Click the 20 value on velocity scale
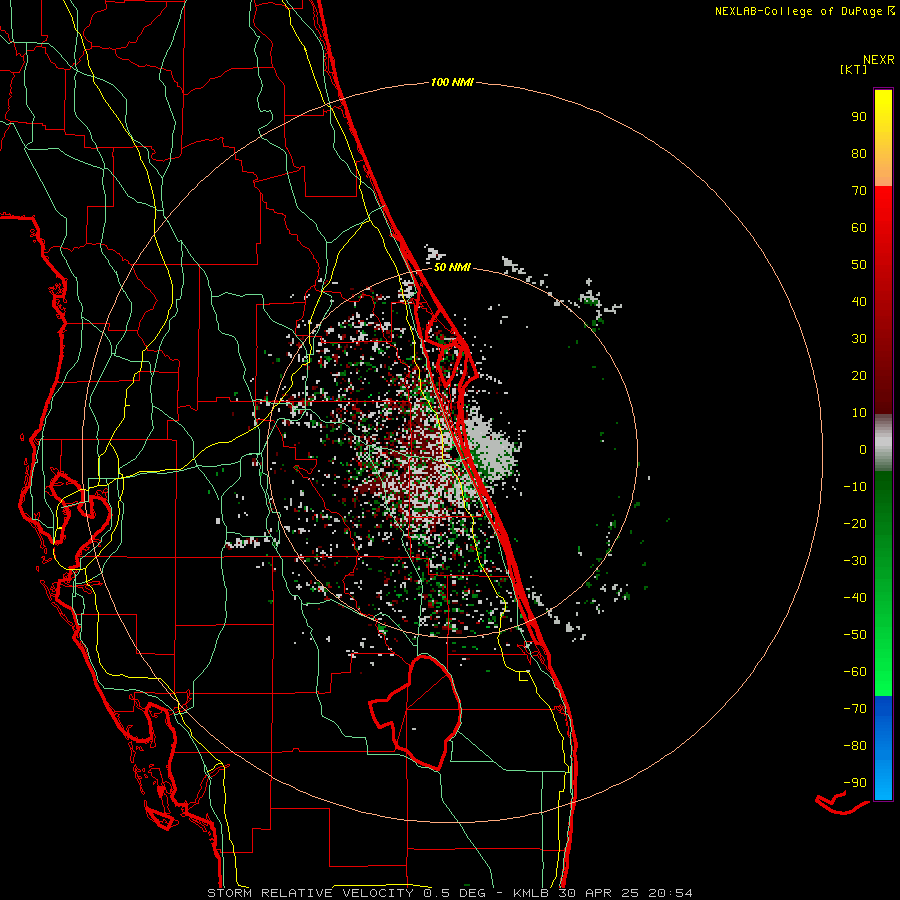Screen dimensions: 900x900 (859, 375)
